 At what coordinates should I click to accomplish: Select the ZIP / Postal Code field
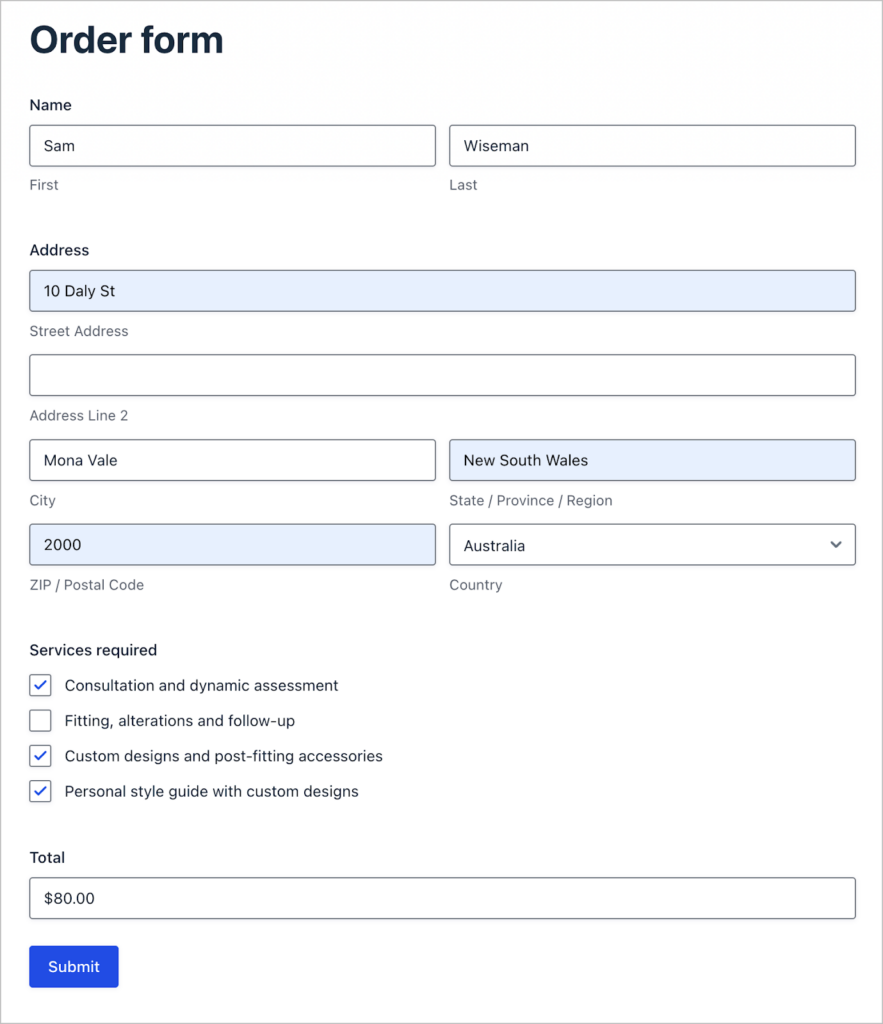(232, 545)
